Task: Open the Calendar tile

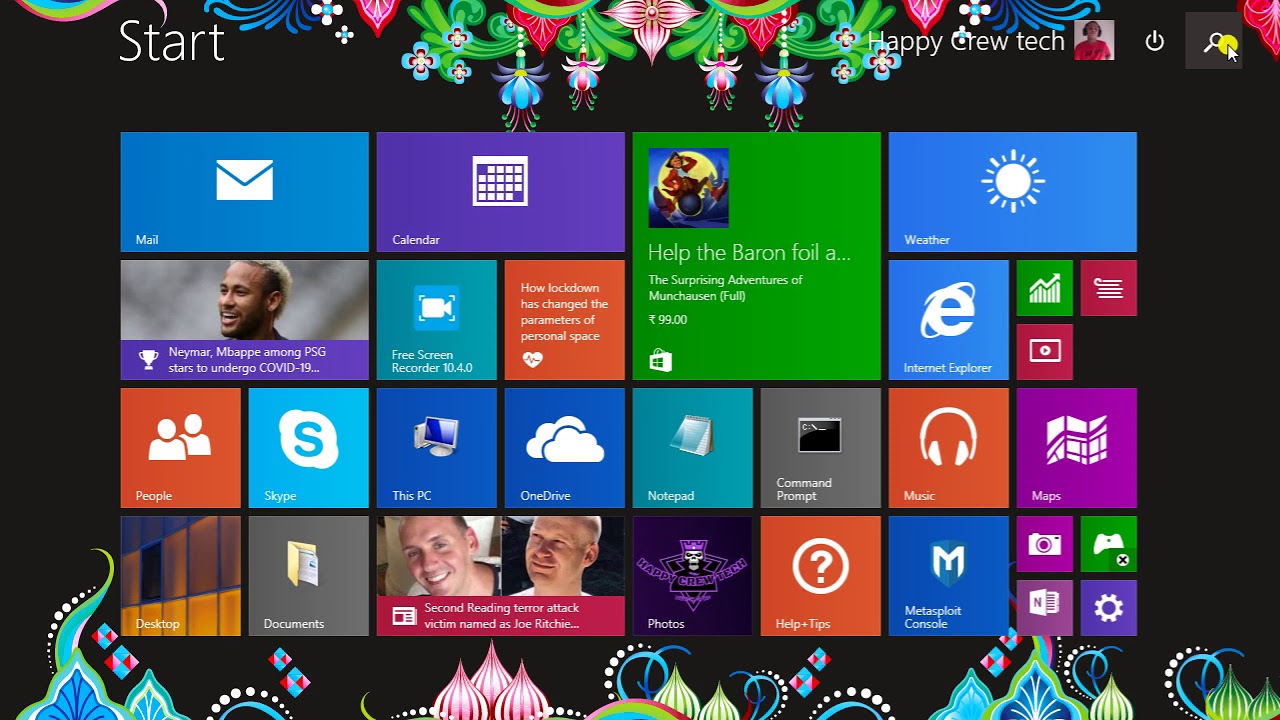Action: coord(500,192)
